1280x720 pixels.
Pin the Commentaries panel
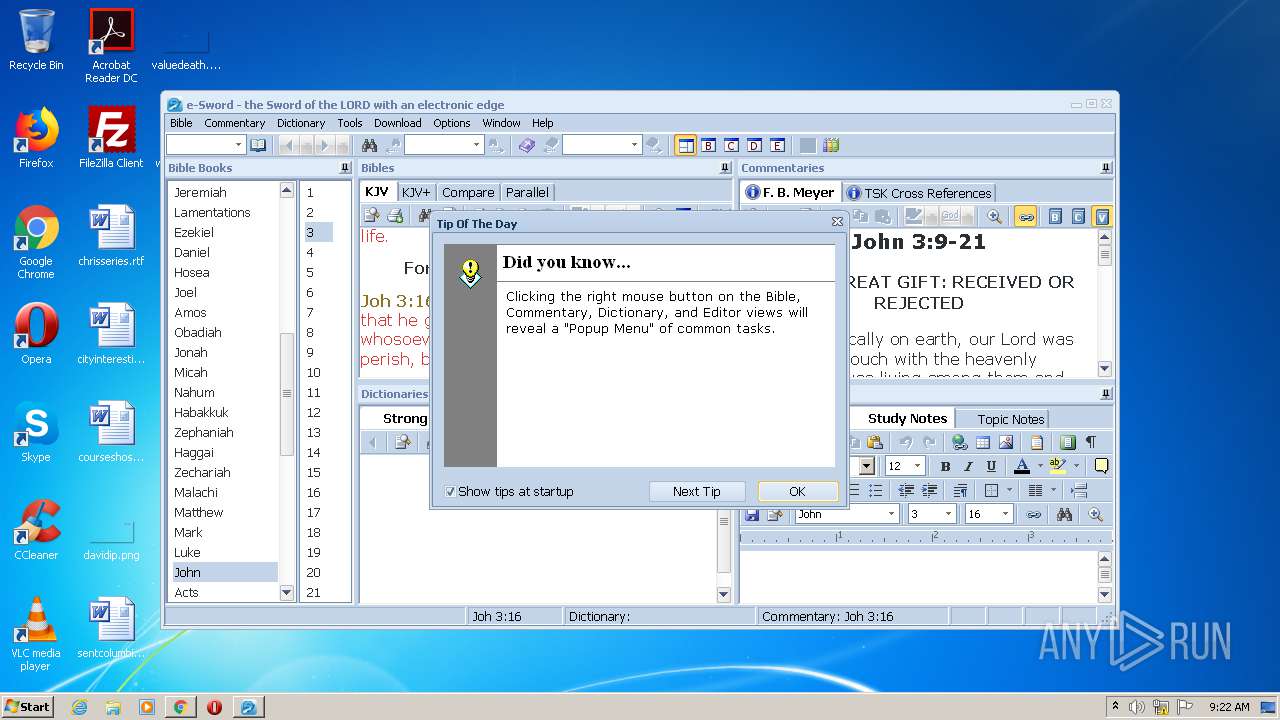point(1106,168)
